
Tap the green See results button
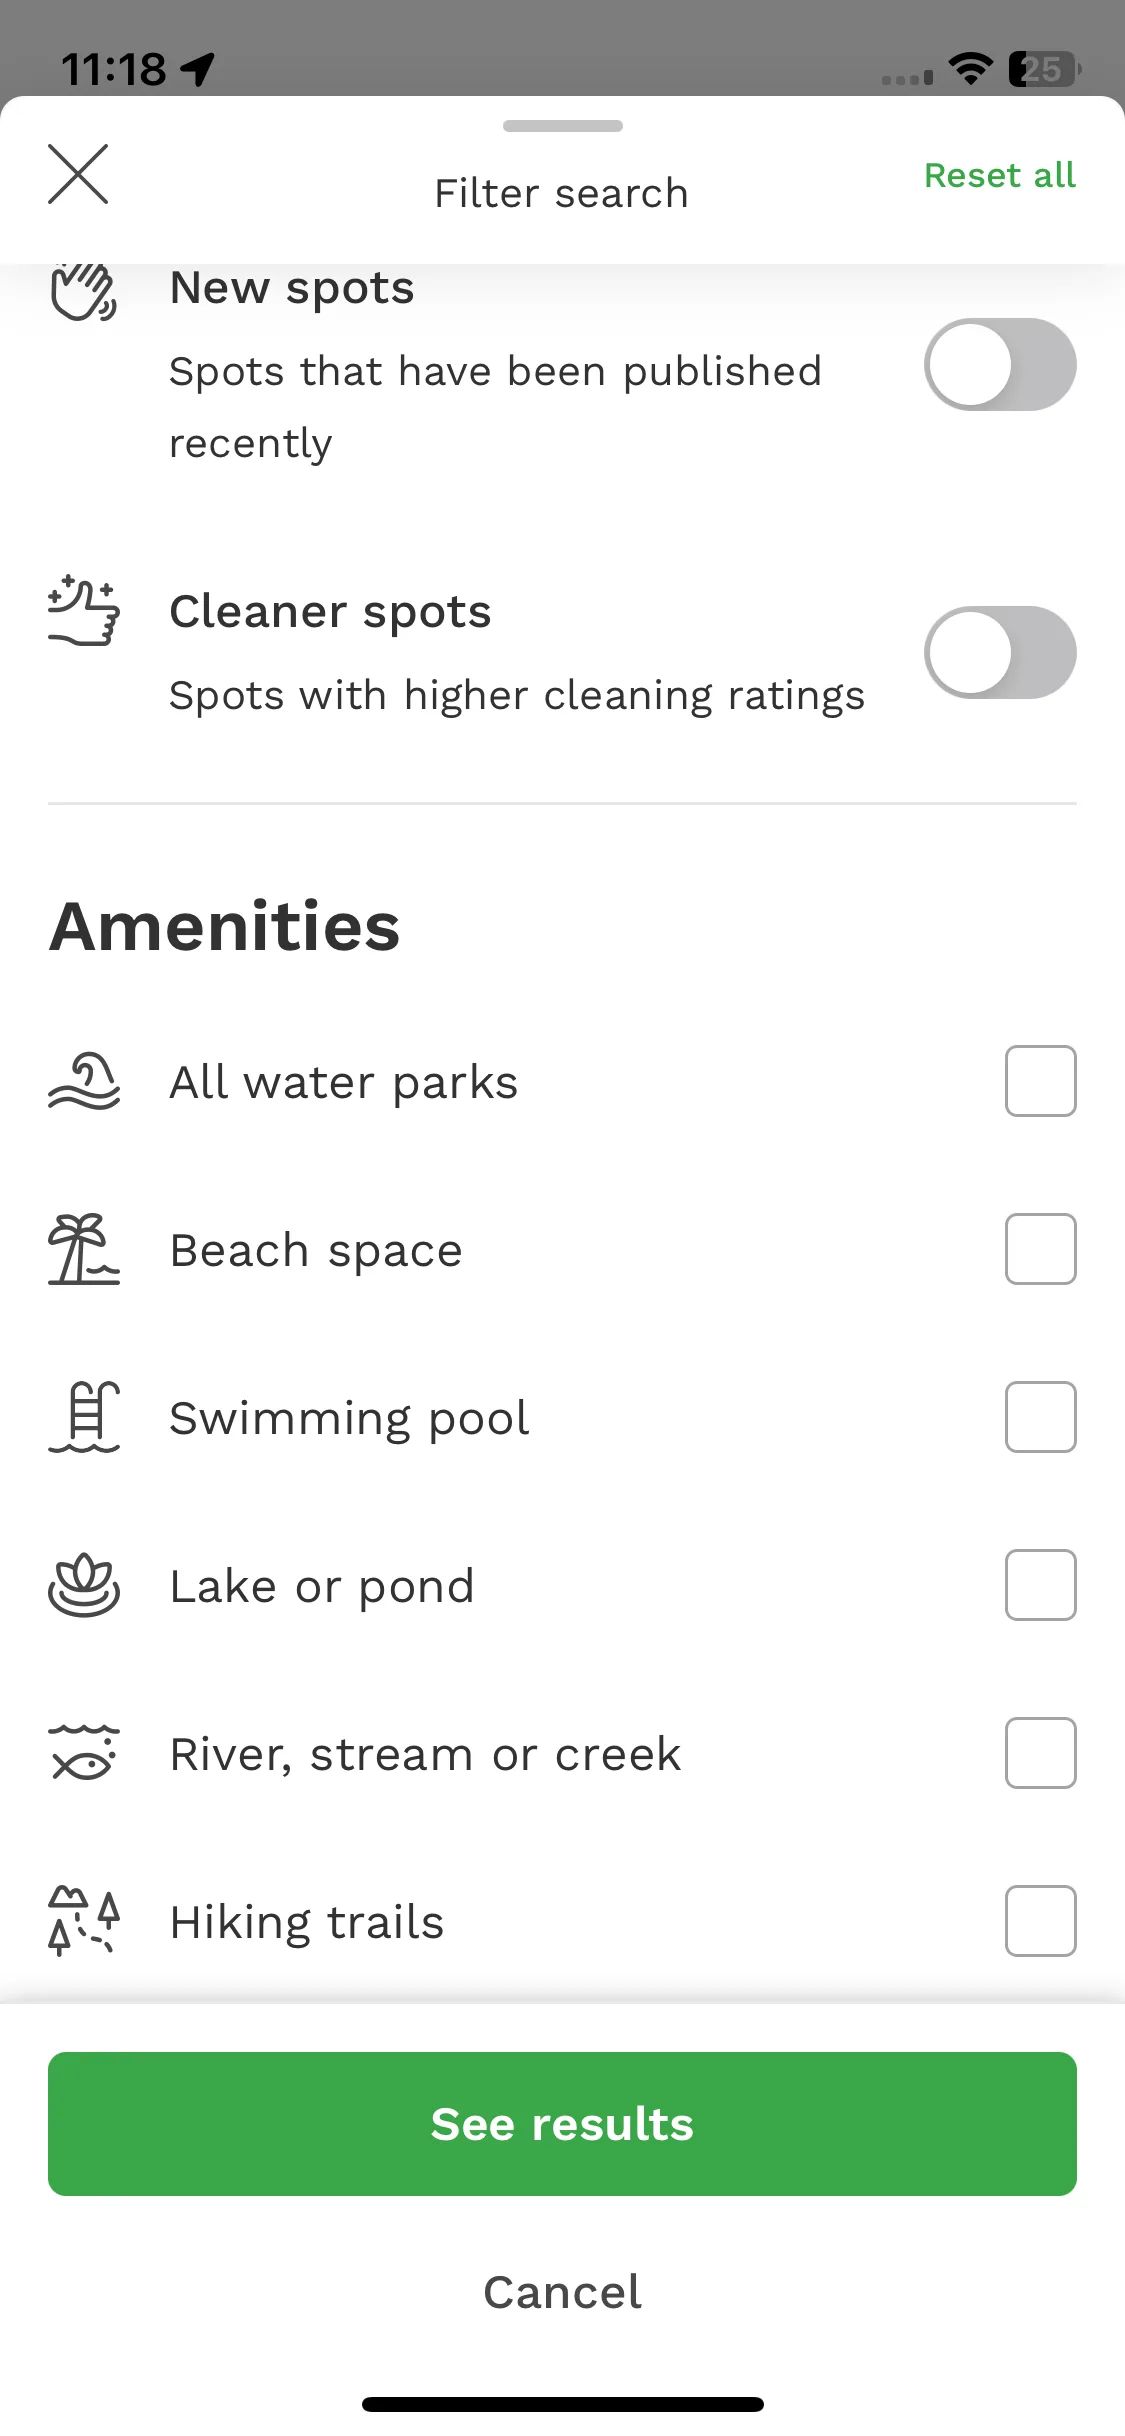(562, 2124)
